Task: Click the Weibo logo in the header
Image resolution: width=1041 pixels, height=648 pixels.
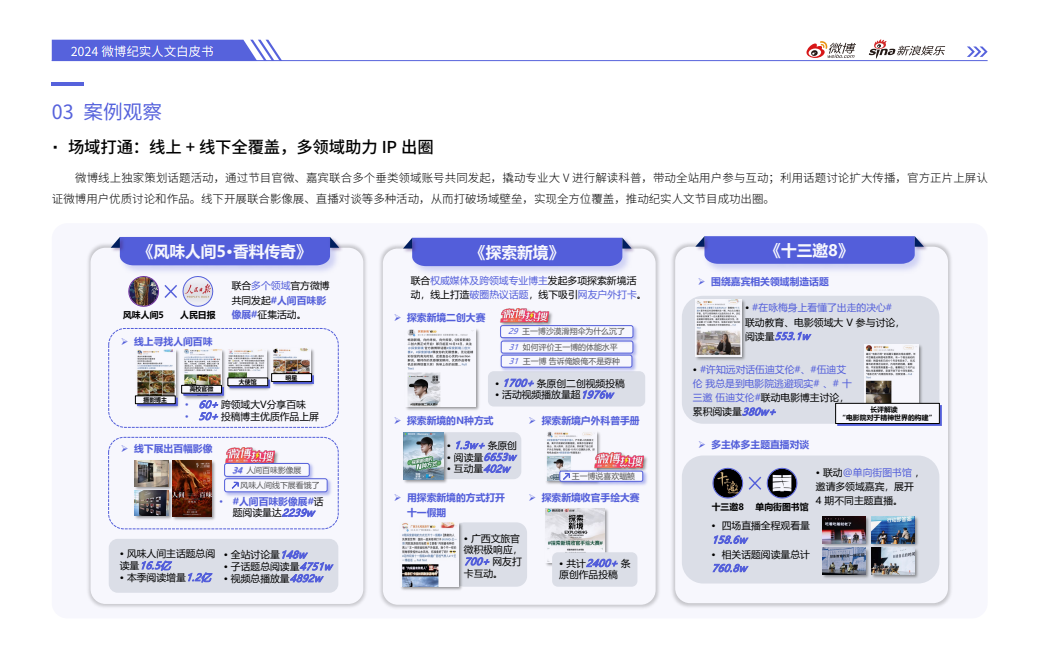Action: point(831,50)
